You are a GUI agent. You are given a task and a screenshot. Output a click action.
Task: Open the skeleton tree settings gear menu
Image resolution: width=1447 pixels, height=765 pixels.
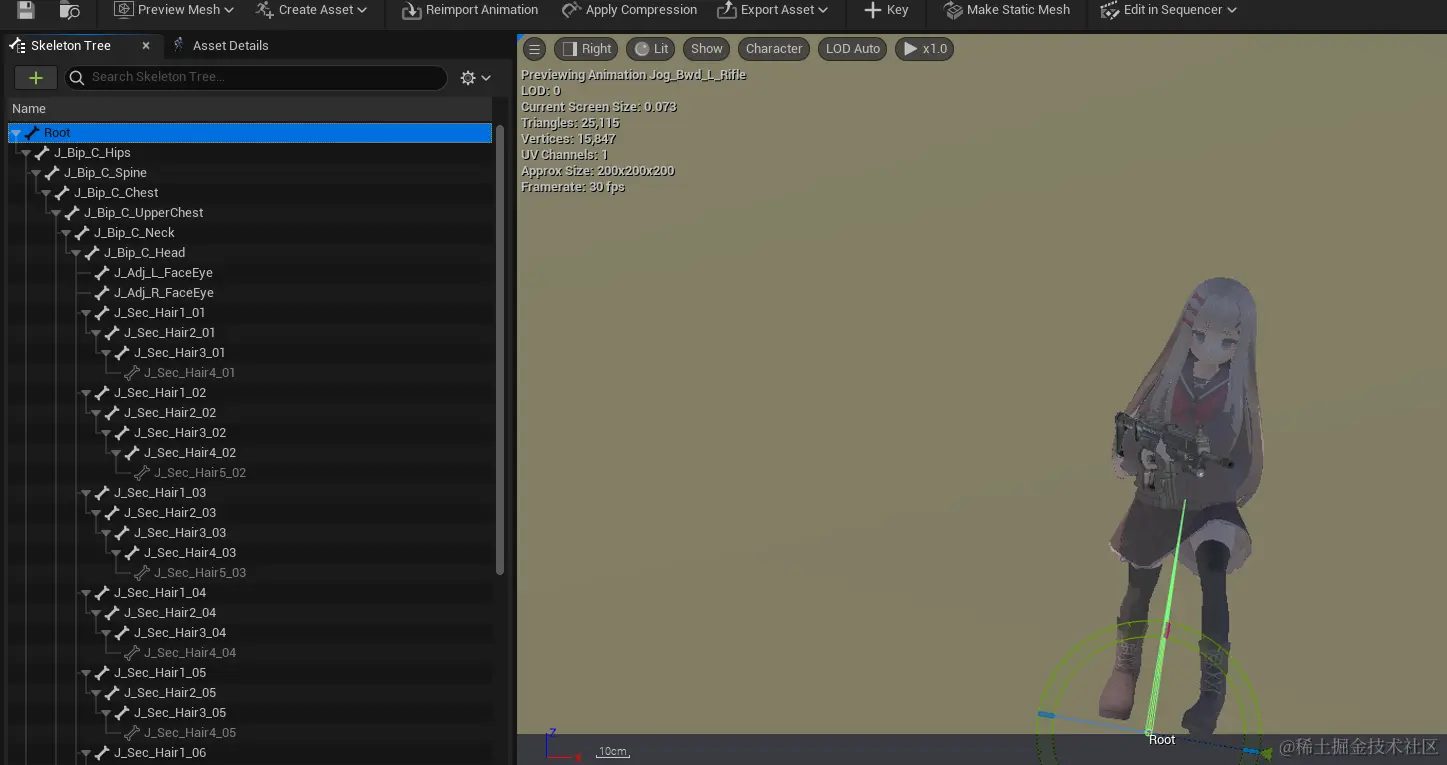(x=475, y=78)
